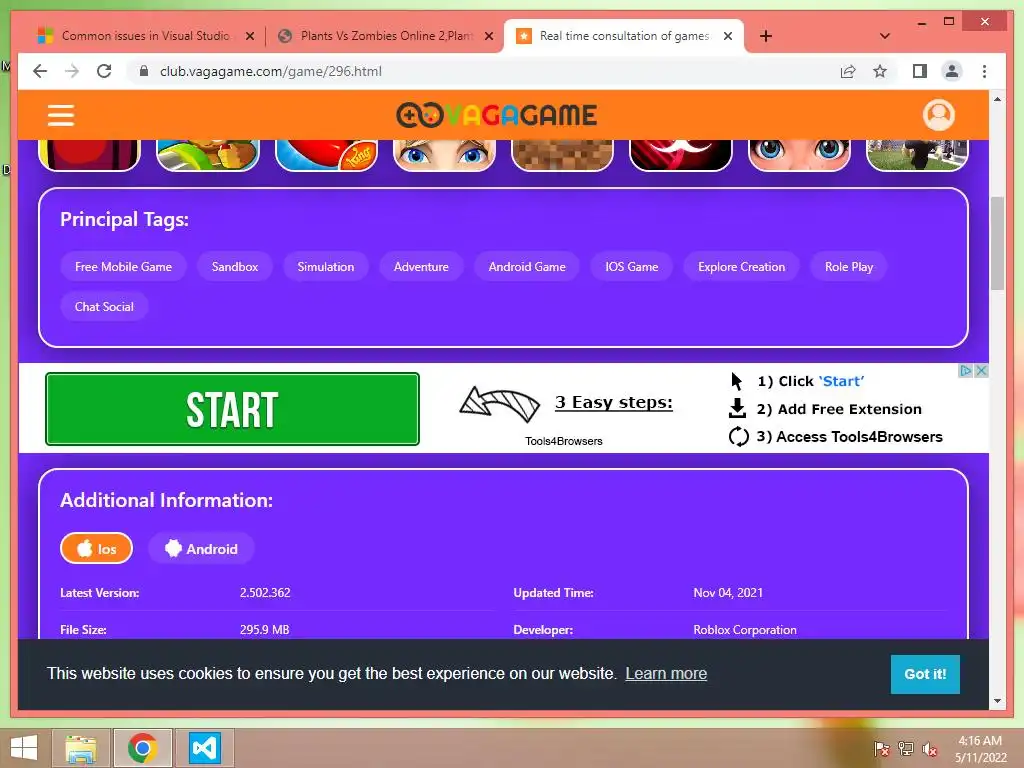Go to the VagaGame logo homepage
1024x768 pixels.
[496, 115]
